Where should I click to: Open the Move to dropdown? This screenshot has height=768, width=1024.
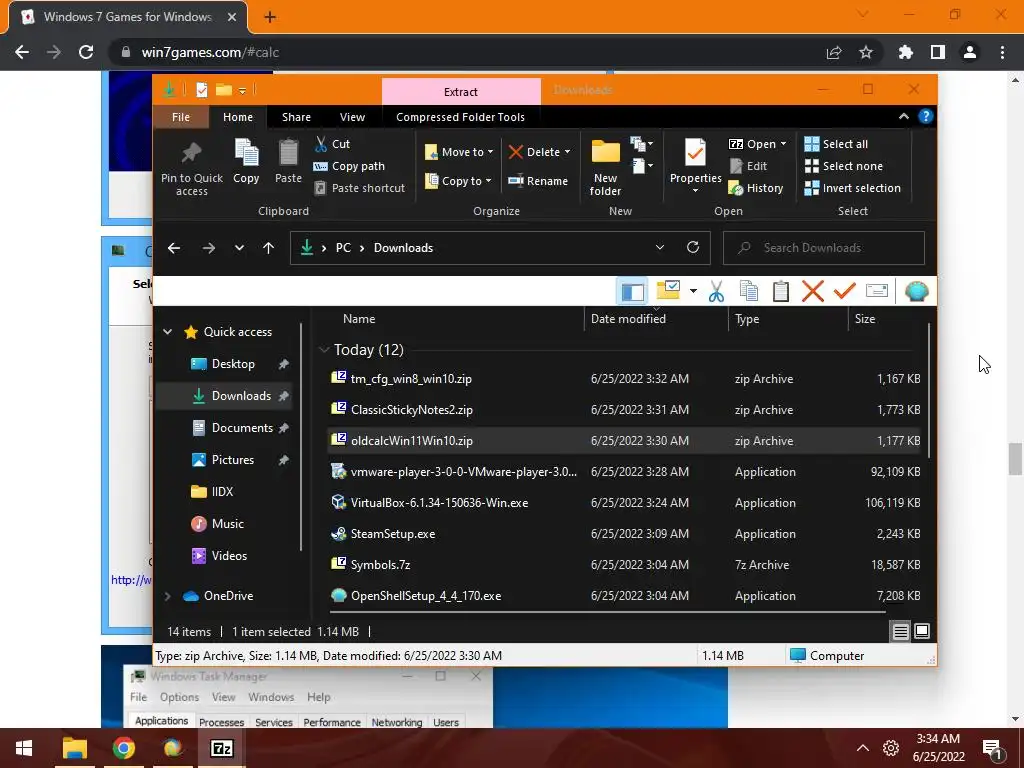tap(459, 152)
